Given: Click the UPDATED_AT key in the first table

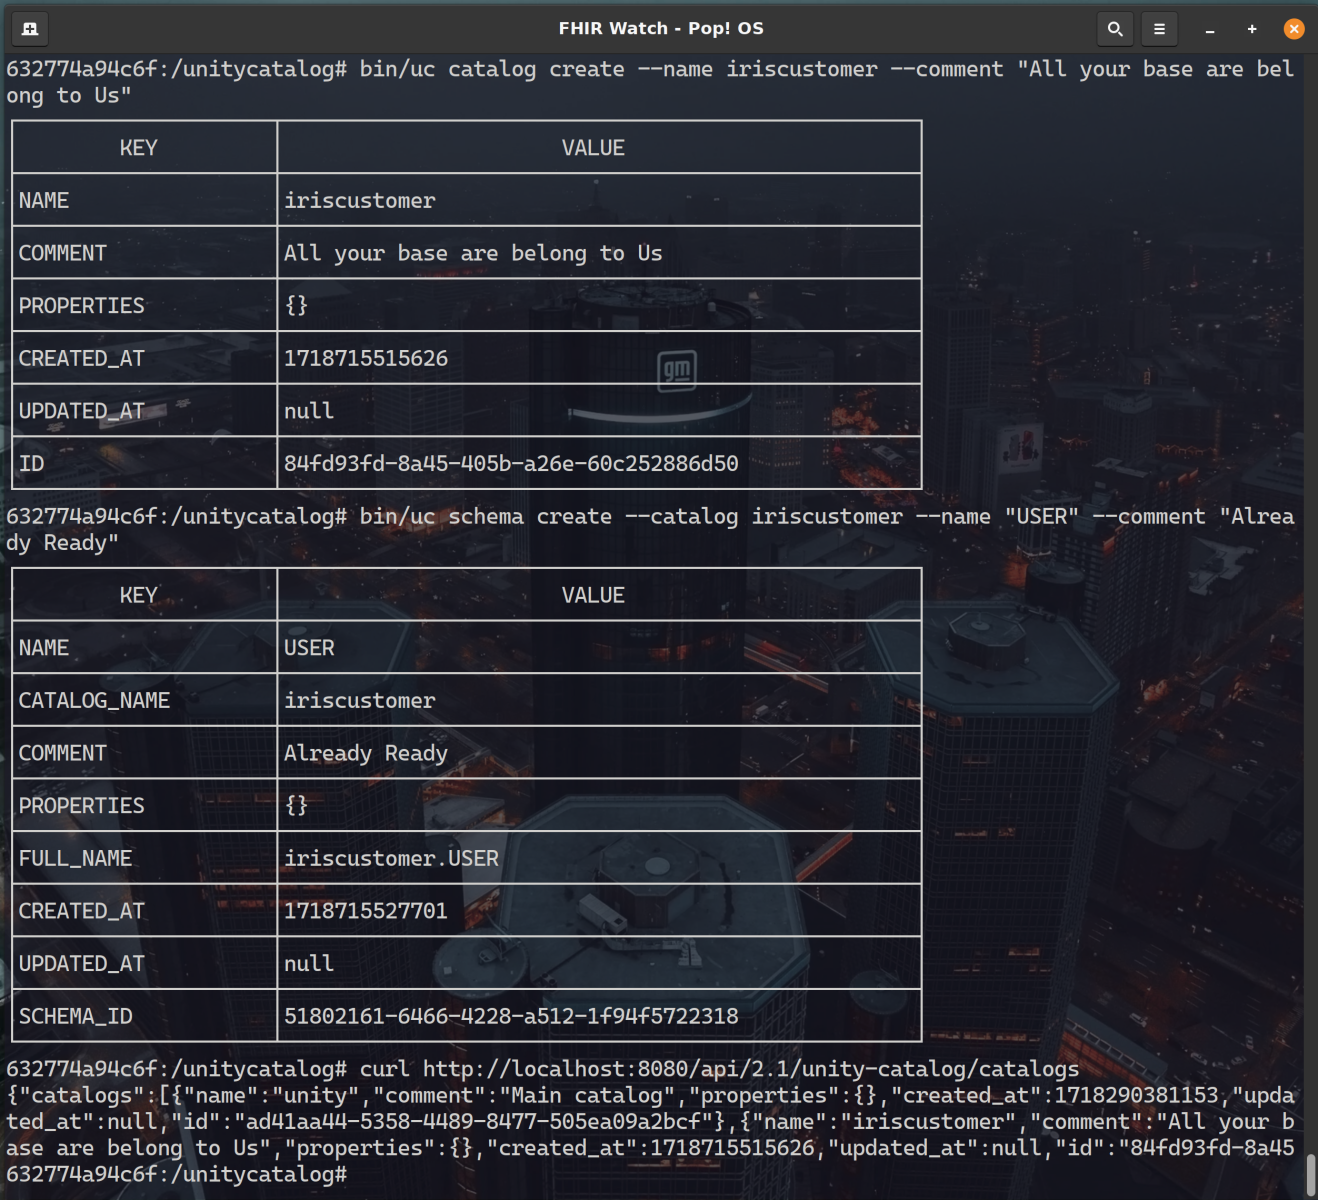Looking at the screenshot, I should pyautogui.click(x=82, y=411).
